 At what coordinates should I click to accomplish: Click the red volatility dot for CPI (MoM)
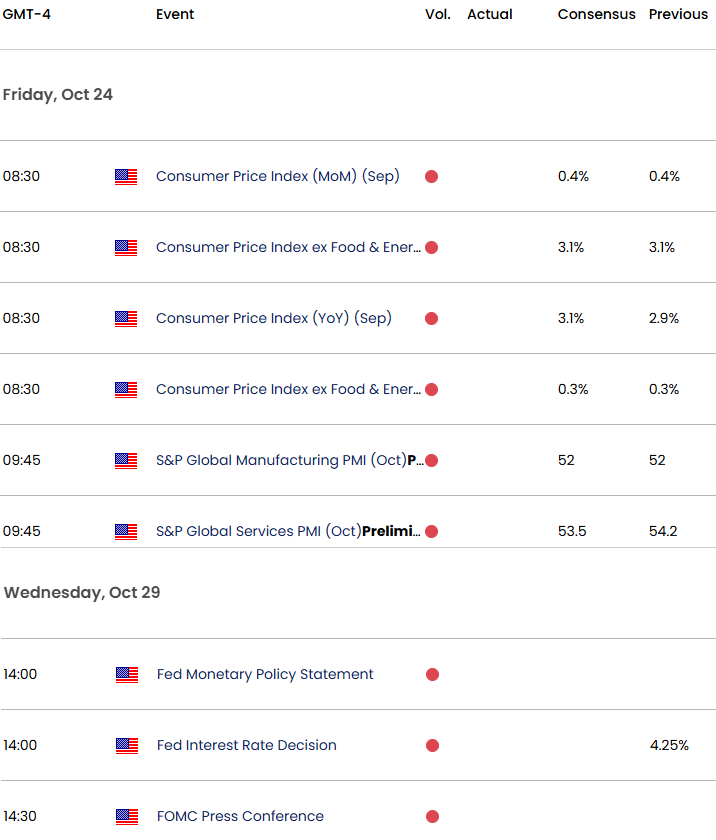tap(431, 177)
